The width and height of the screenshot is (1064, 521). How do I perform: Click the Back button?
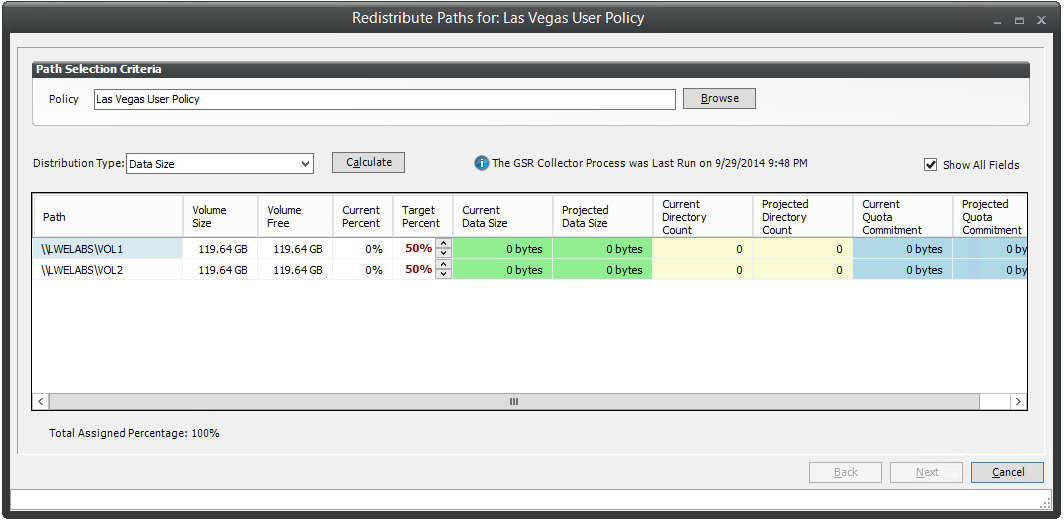pyautogui.click(x=846, y=472)
